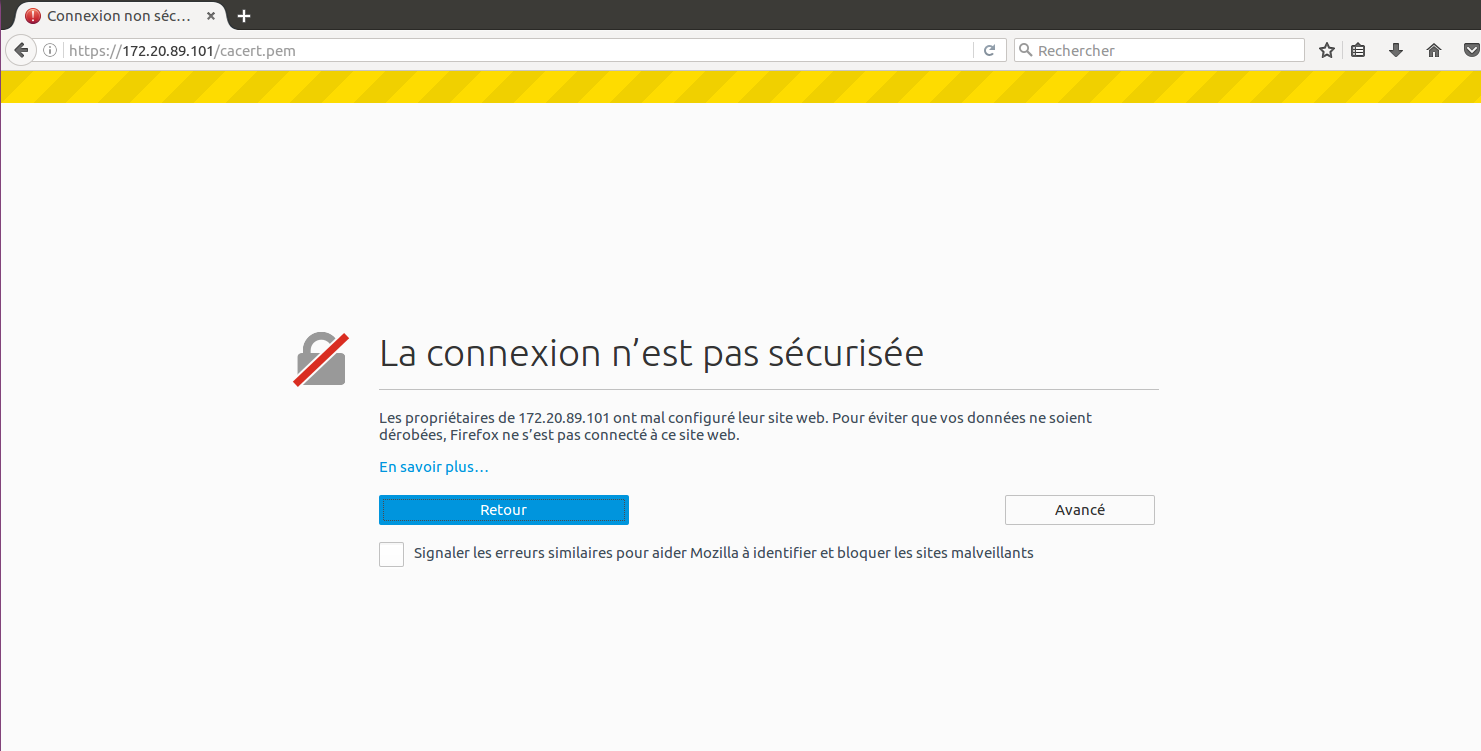The height and width of the screenshot is (751, 1481).
Task: Focus the Rechercher search box
Action: (1165, 51)
